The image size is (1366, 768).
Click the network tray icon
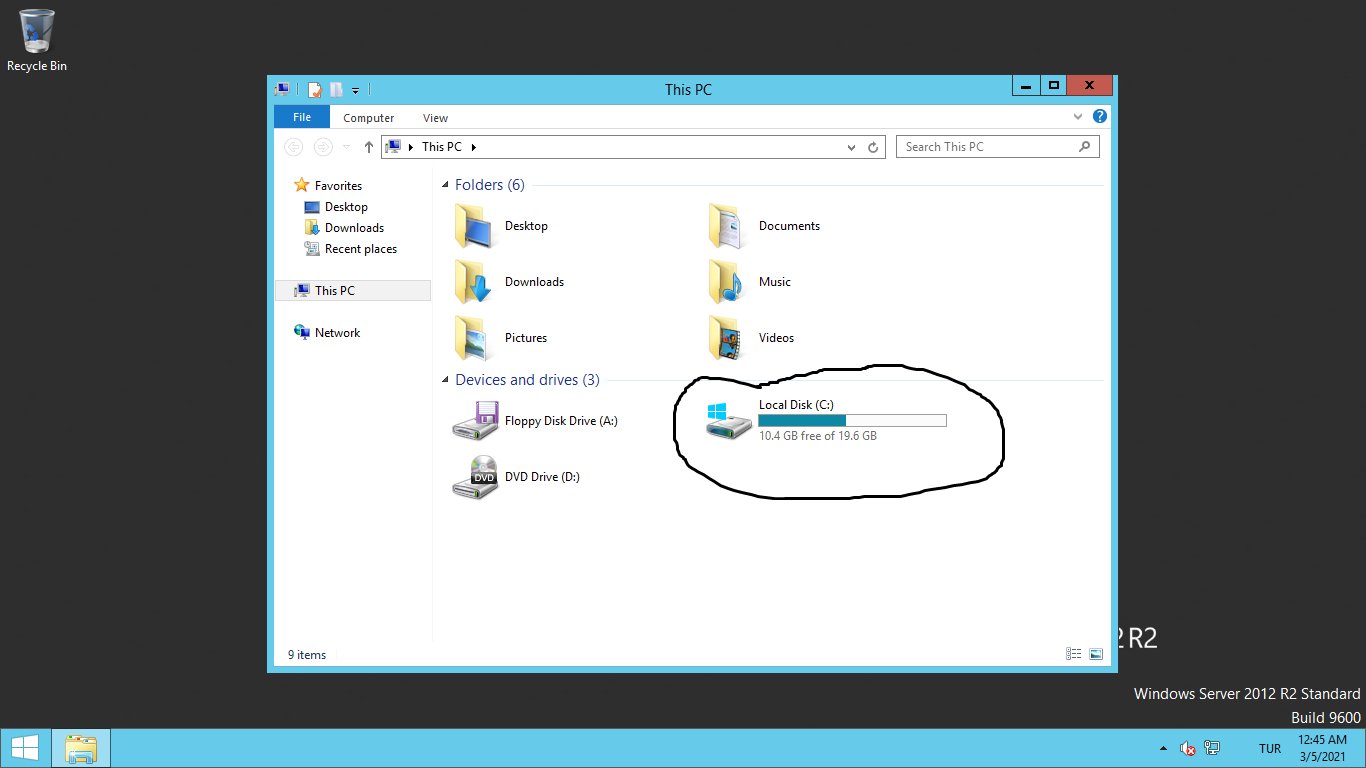click(x=1212, y=748)
